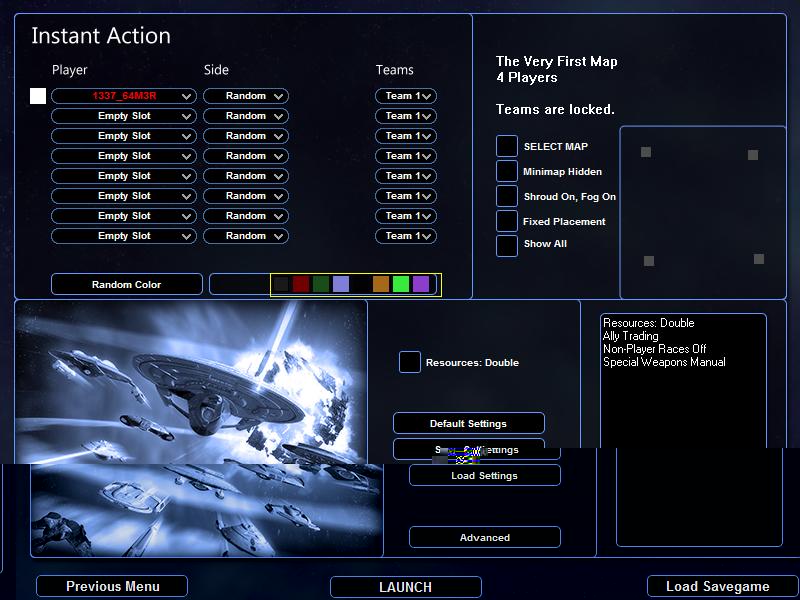Go back with the Previous Menu button
The width and height of the screenshot is (800, 600).
pyautogui.click(x=112, y=587)
